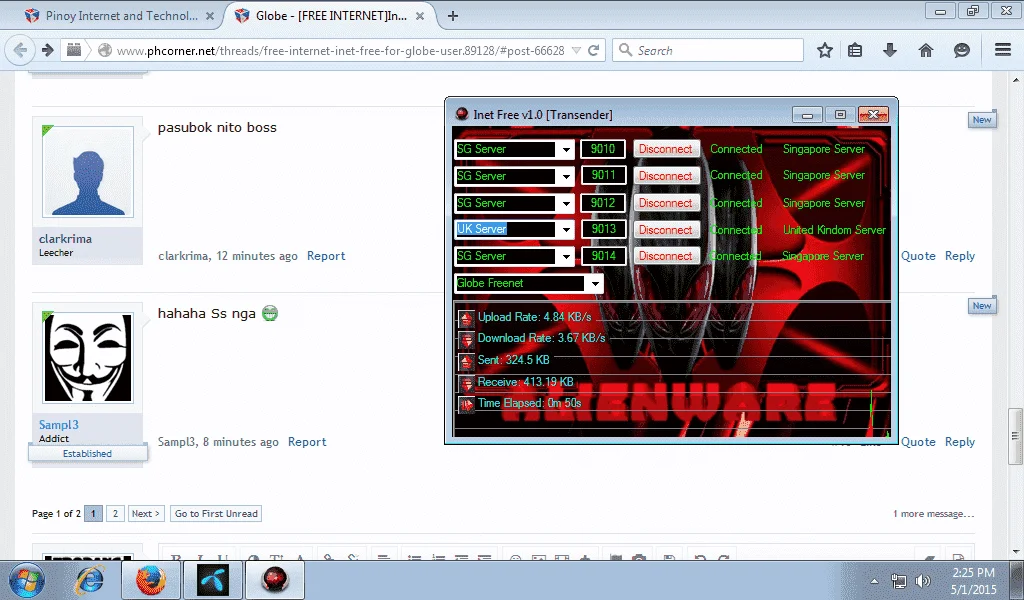
Task: Open the dropdown for port 9014 server
Action: (x=566, y=257)
